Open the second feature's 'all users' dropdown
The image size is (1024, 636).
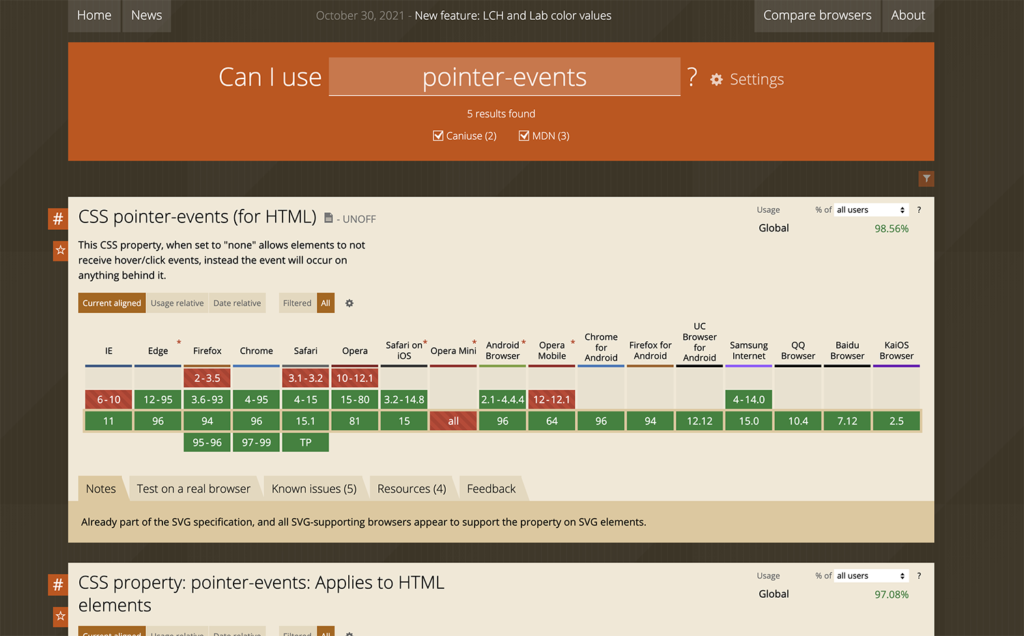[869, 576]
